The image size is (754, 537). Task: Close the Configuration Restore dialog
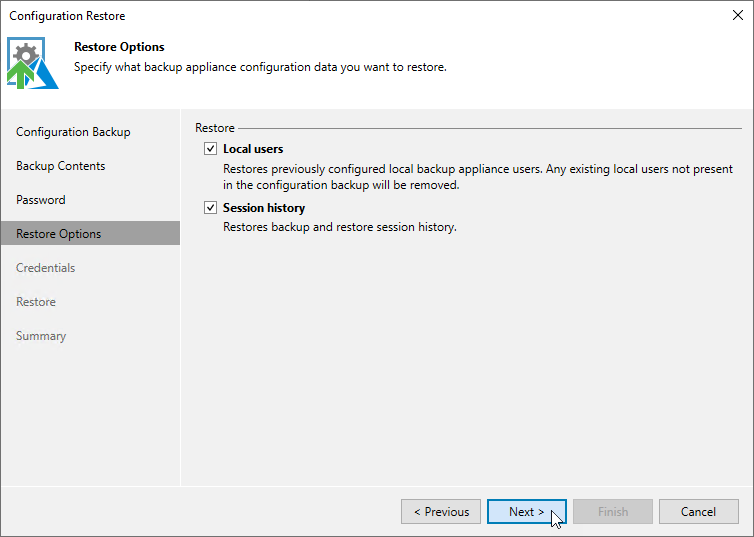738,15
